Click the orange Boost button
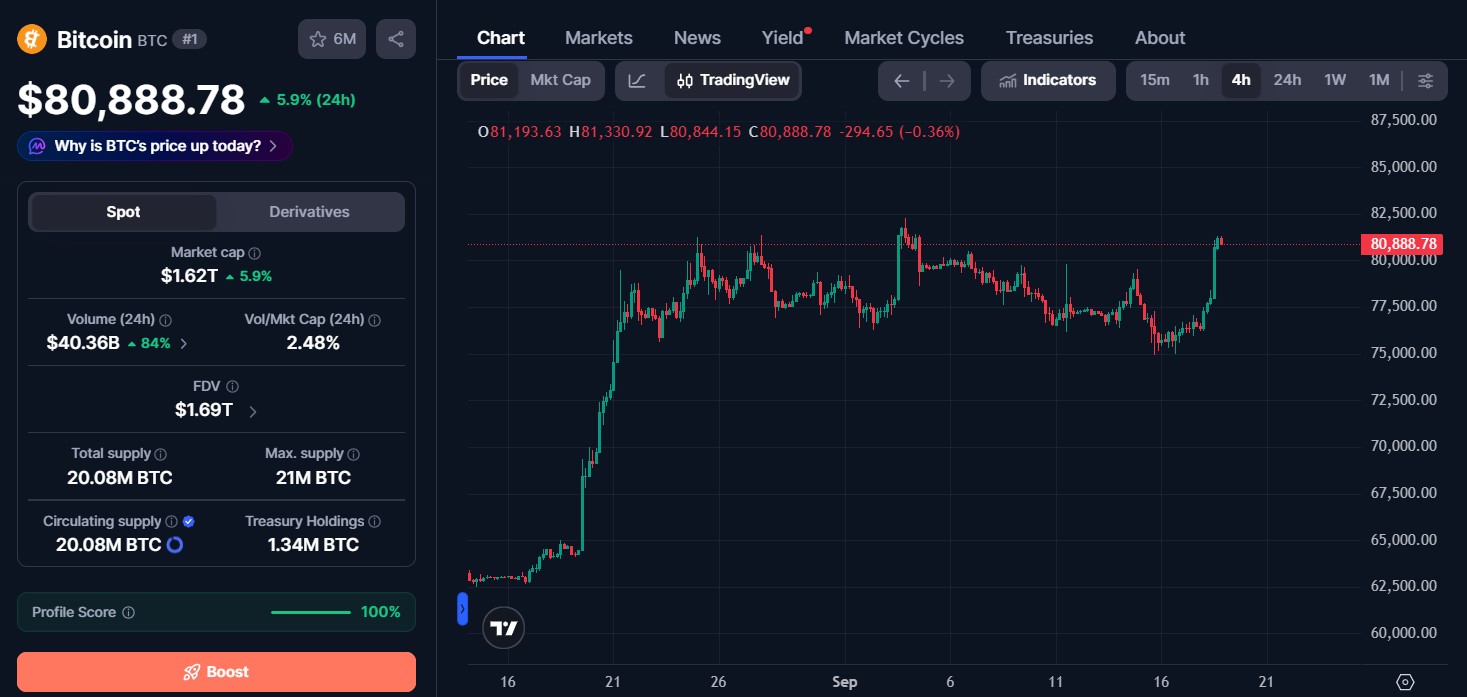 216,672
